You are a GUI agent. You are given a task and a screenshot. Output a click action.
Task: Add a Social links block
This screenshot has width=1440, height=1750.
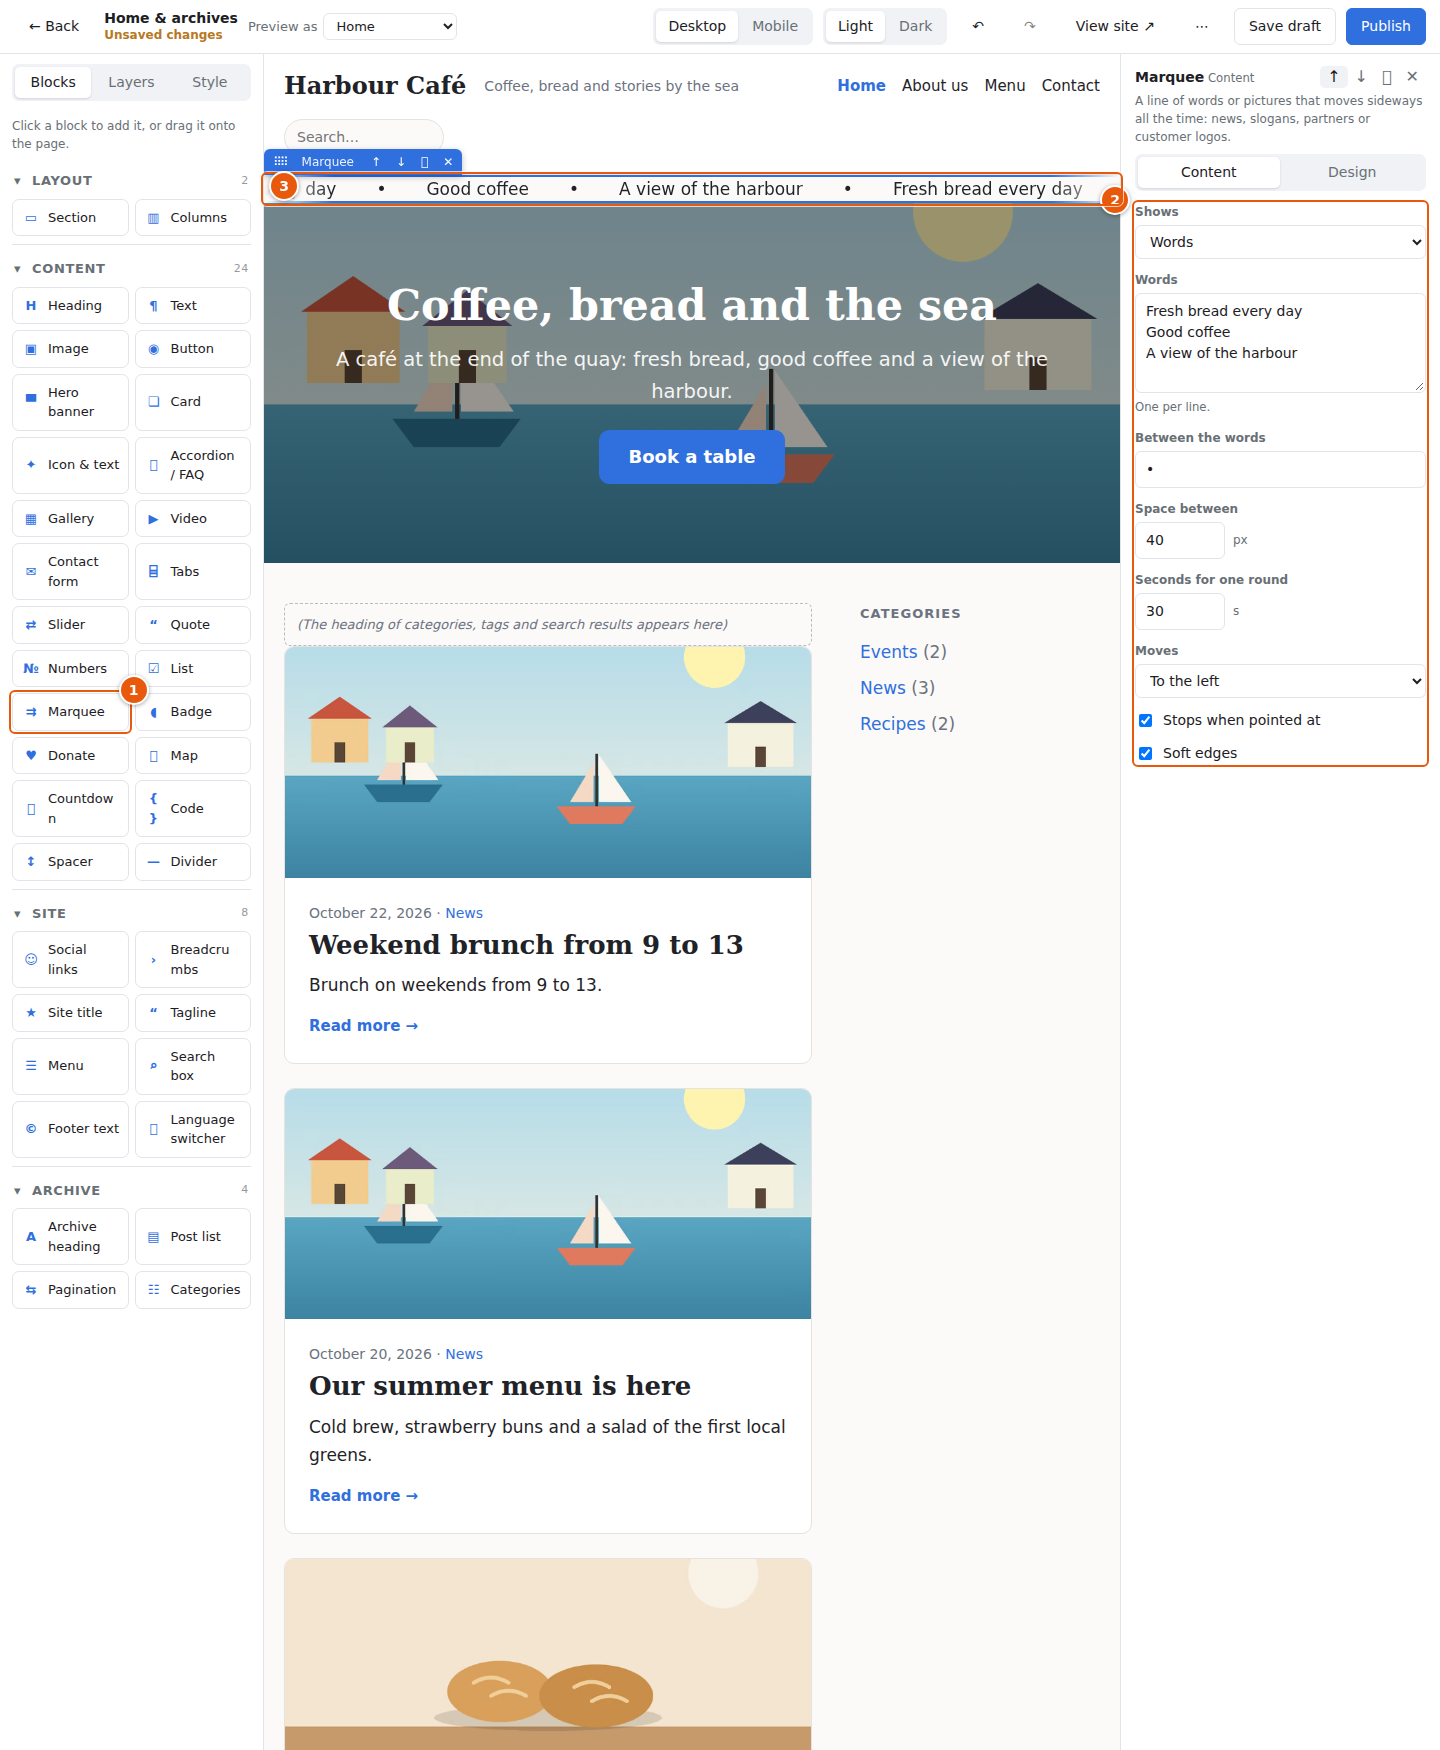pos(71,960)
